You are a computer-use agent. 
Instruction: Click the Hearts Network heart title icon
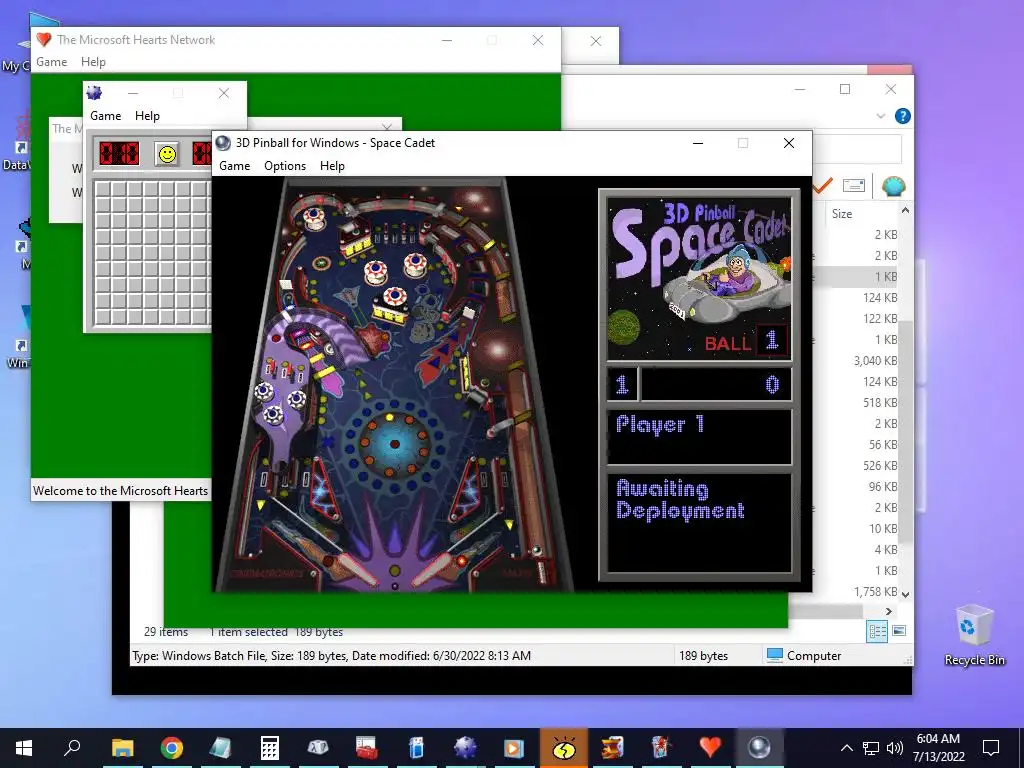44,39
